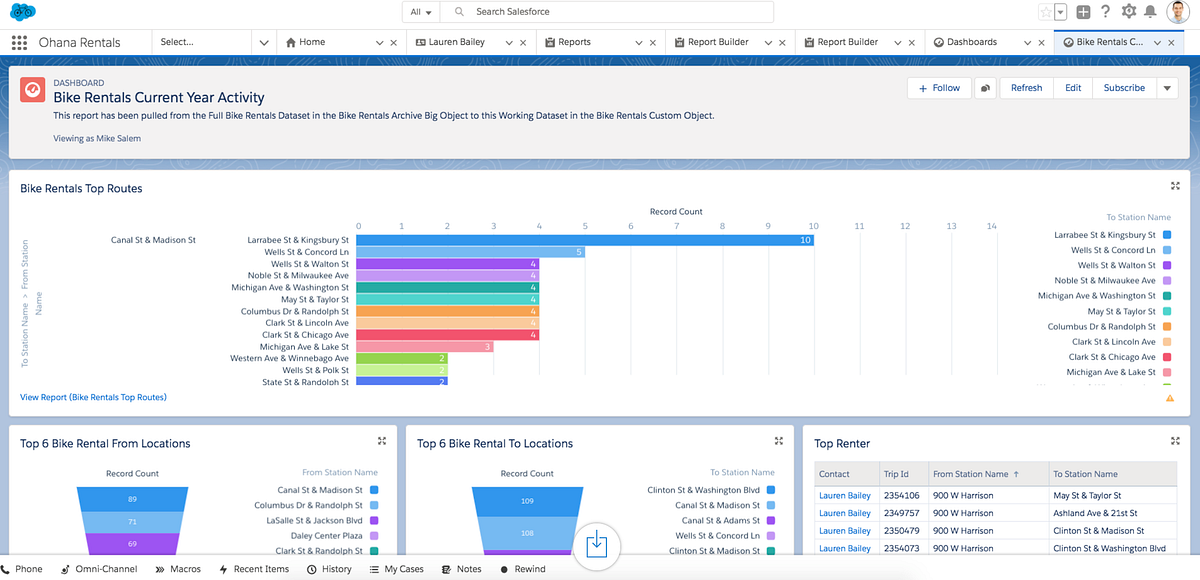
Task: Expand the Dashboards tab chevron menu
Action: pos(1026,43)
